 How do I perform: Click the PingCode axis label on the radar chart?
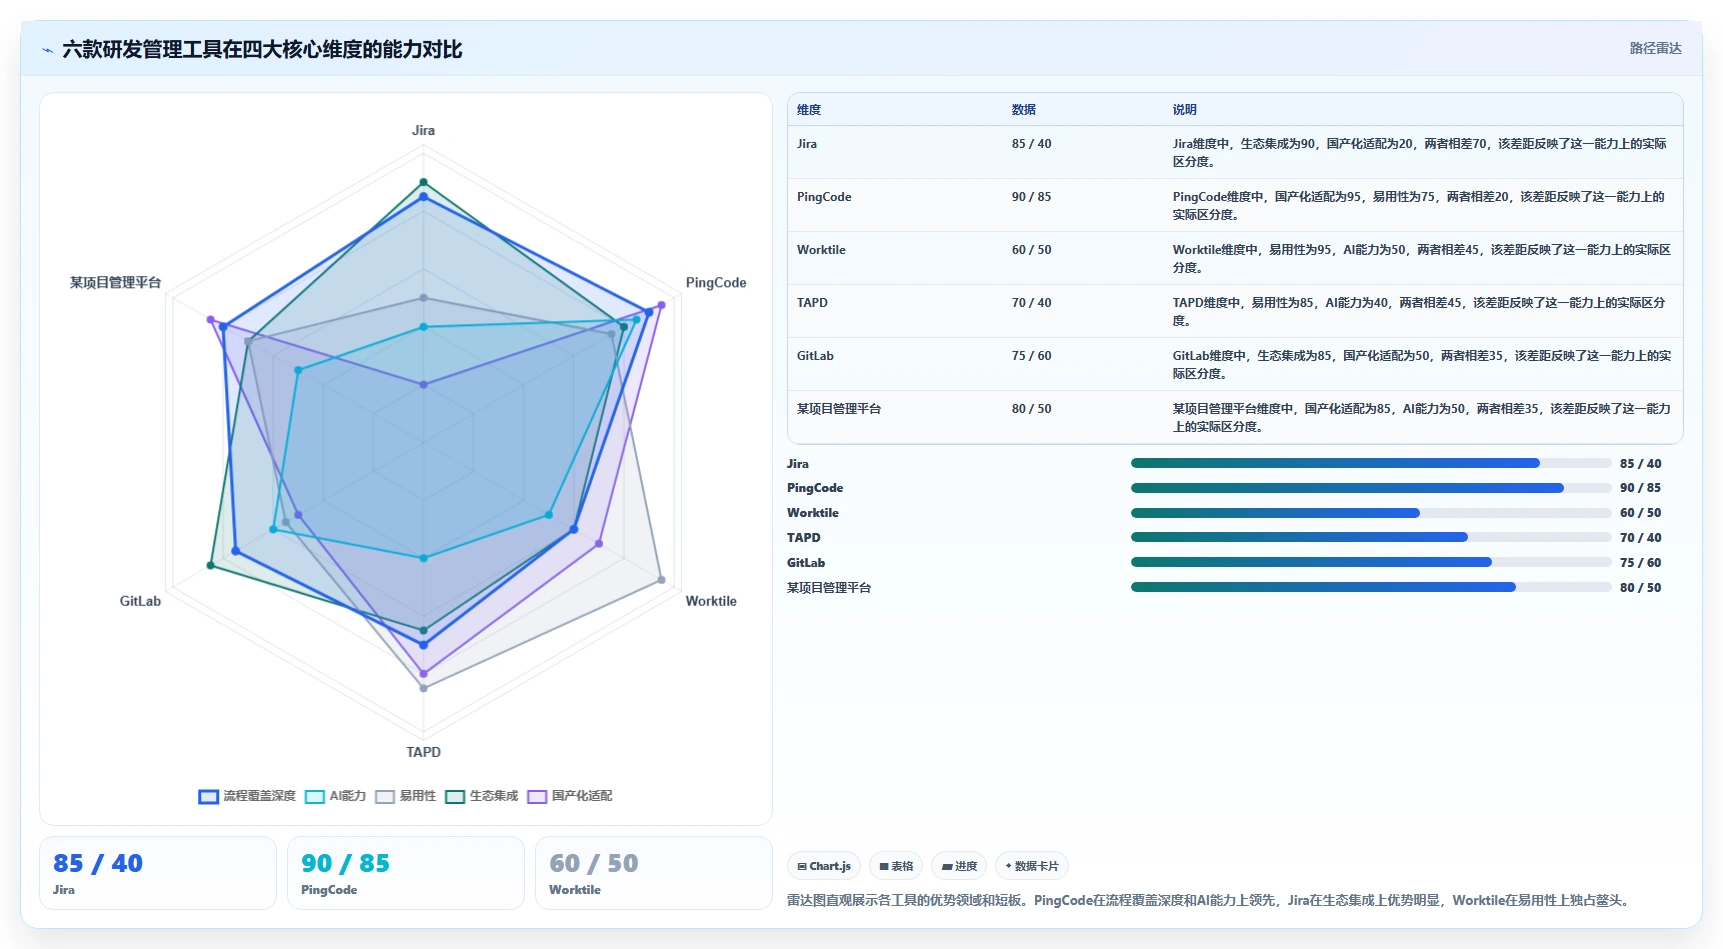(x=716, y=283)
